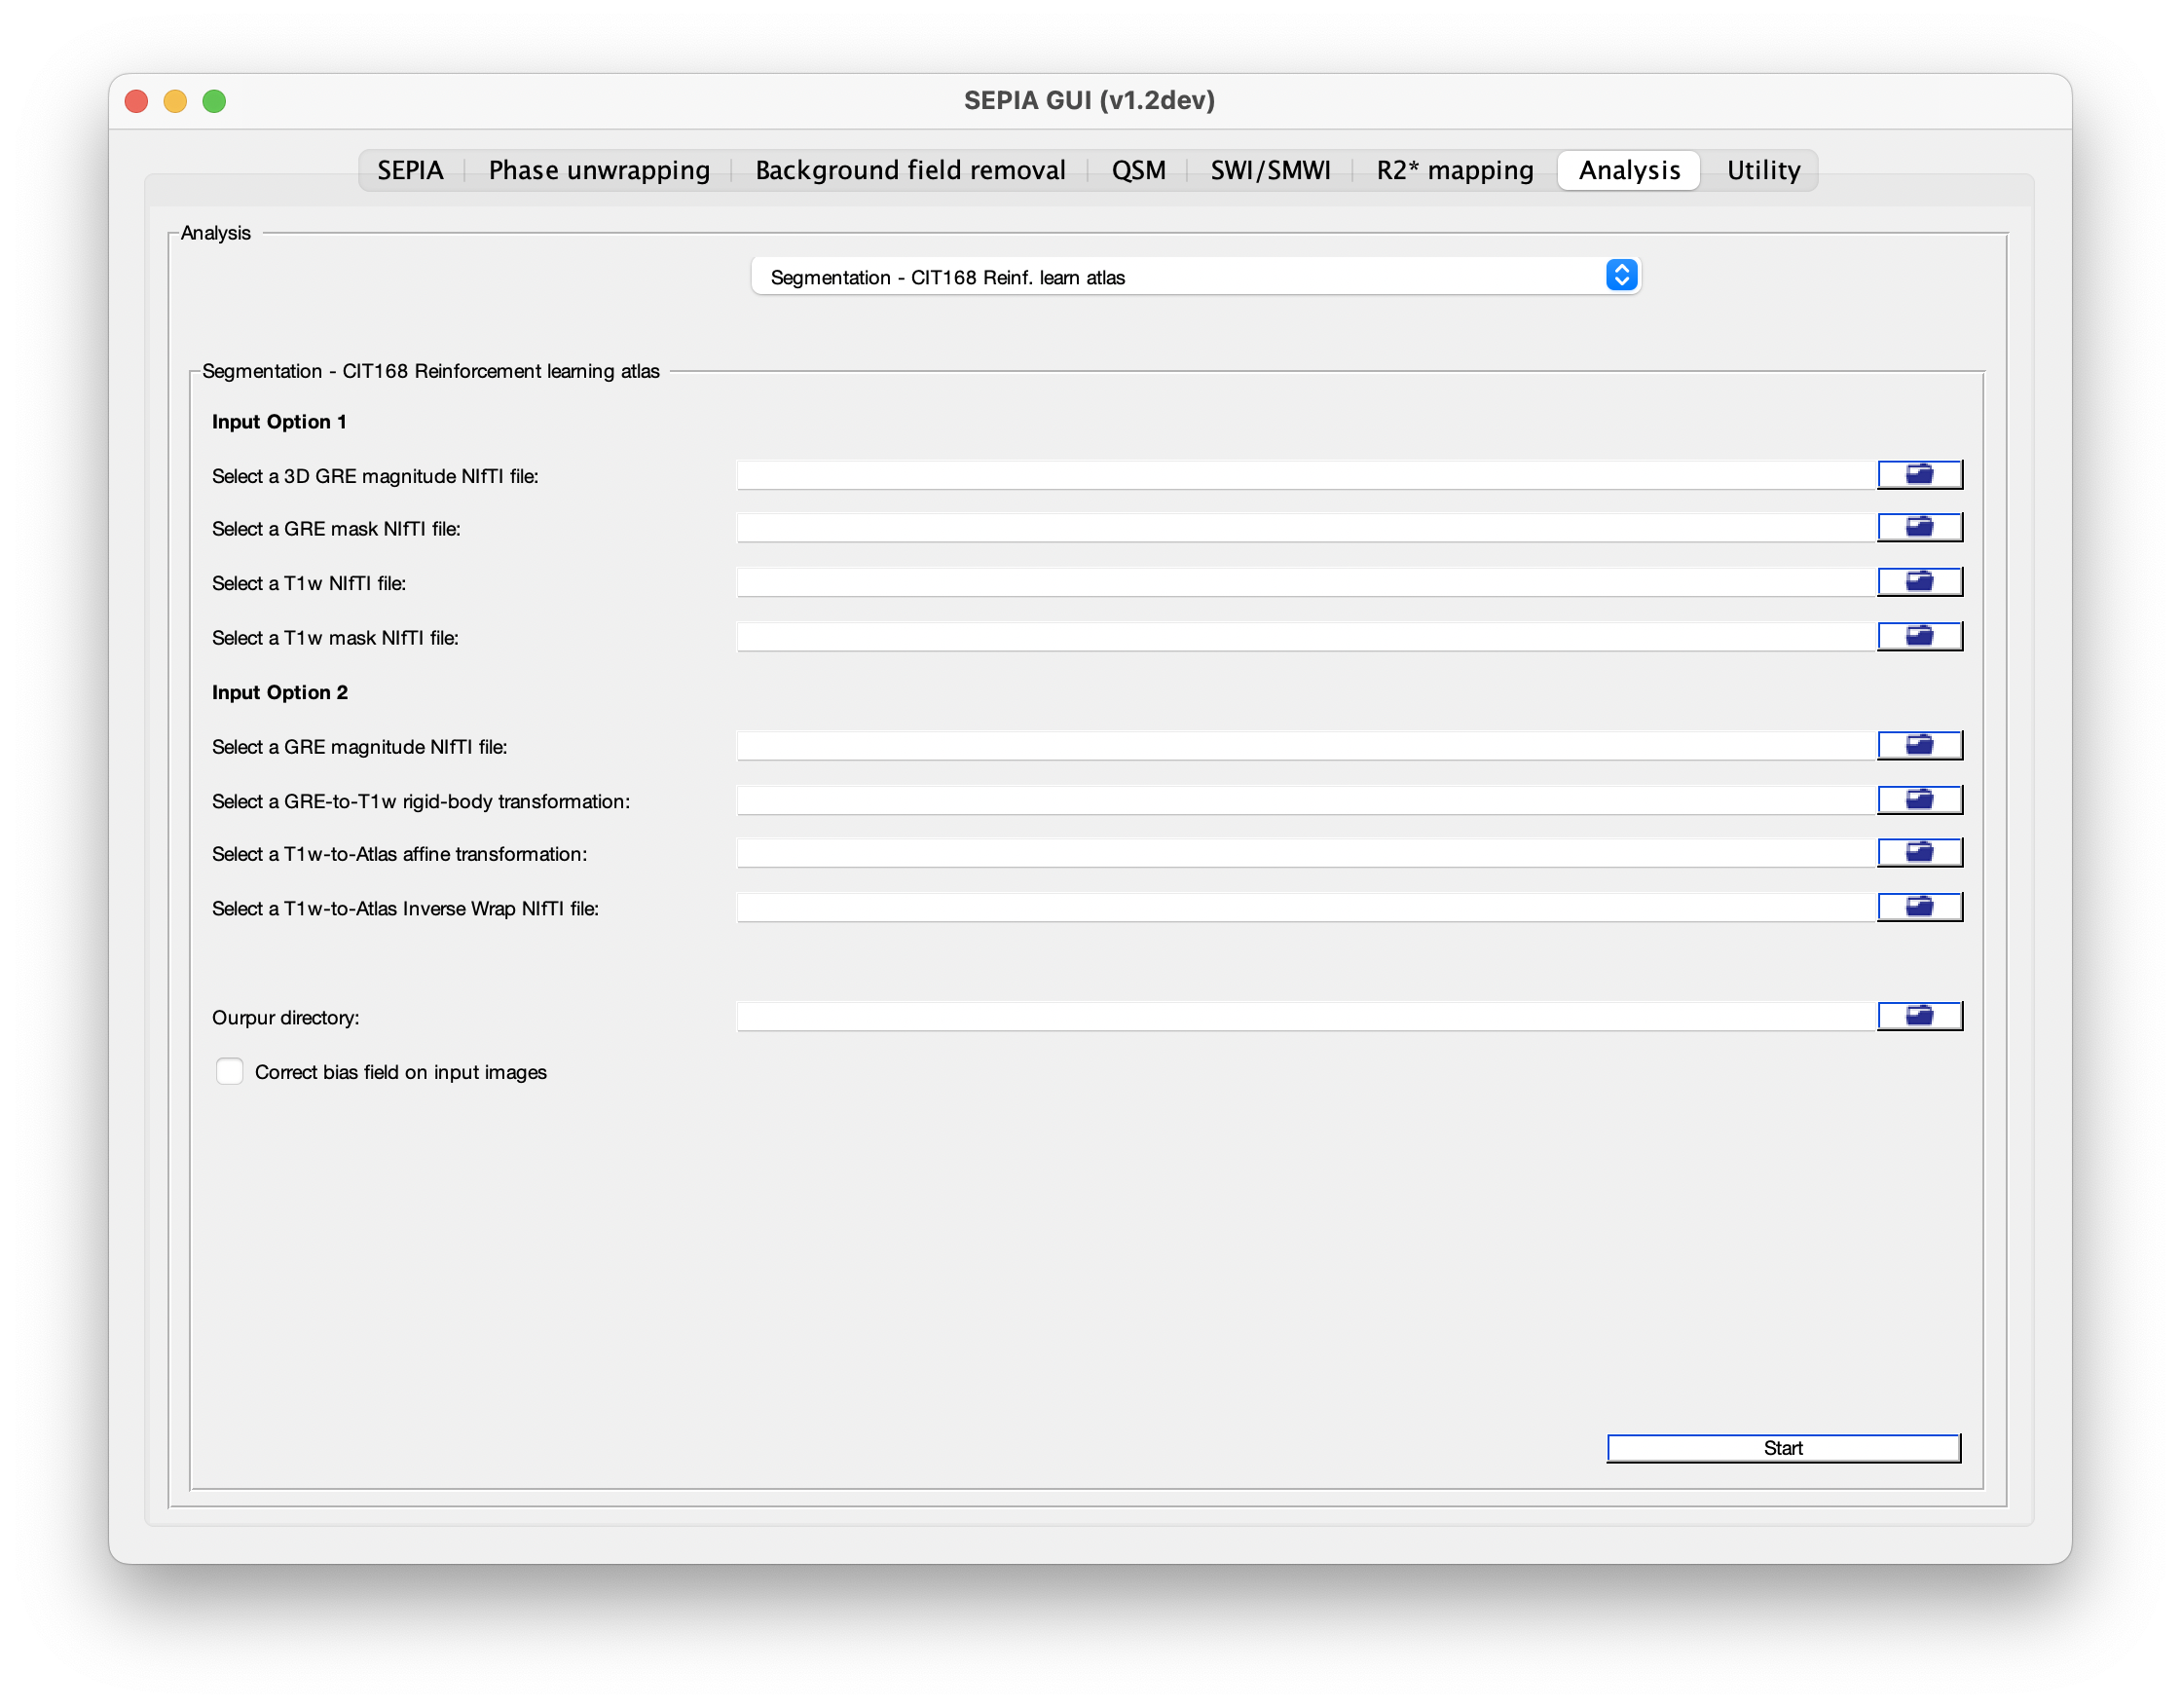This screenshot has width=2181, height=1708.
Task: Browse for GRE-to-T1w rigid-body transformation
Action: coord(1919,800)
